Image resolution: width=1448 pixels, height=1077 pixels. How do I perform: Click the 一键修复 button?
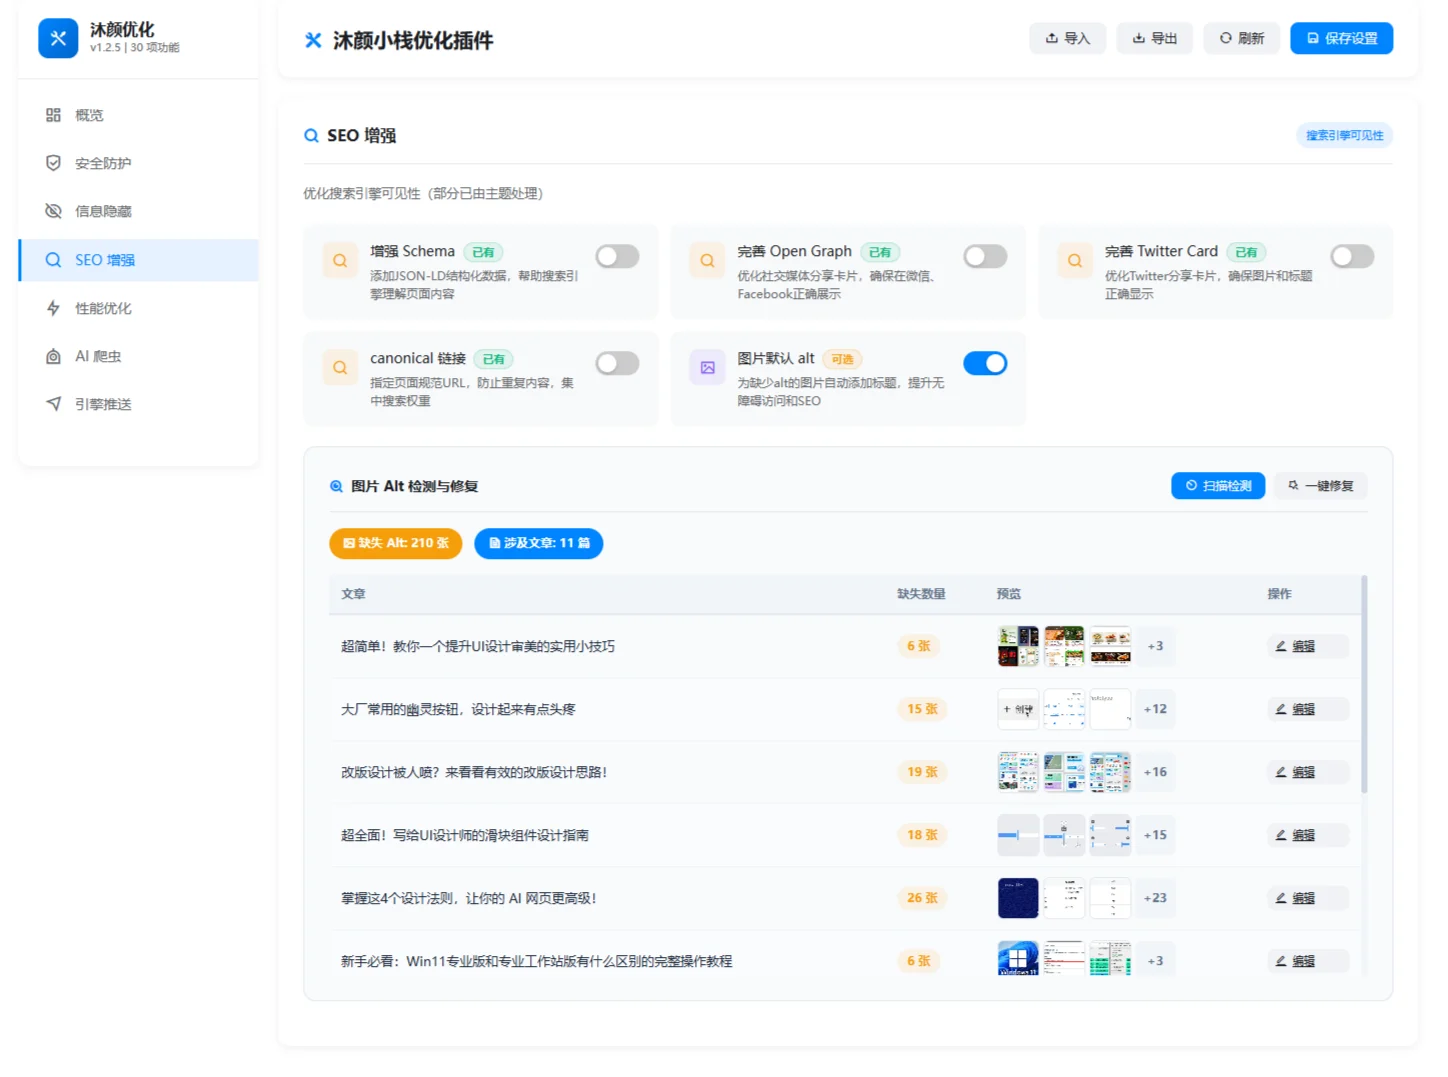coord(1320,486)
